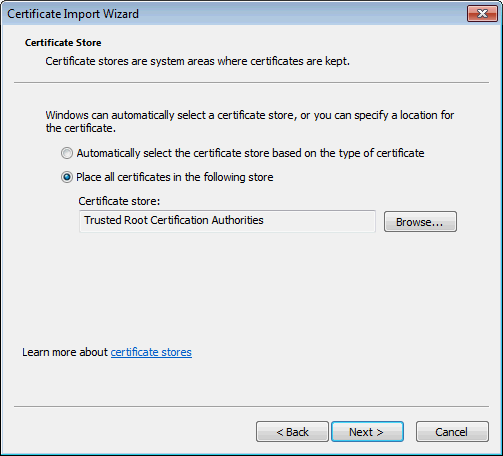Proceed with the Next > button
This screenshot has height=456, width=503.
pos(367,432)
